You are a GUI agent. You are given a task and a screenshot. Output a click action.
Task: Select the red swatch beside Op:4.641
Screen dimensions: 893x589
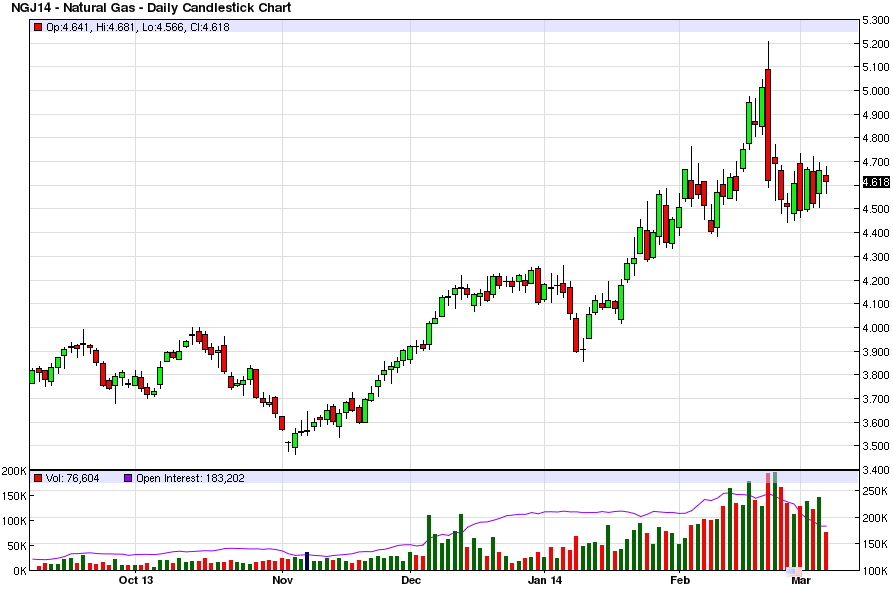tap(38, 27)
